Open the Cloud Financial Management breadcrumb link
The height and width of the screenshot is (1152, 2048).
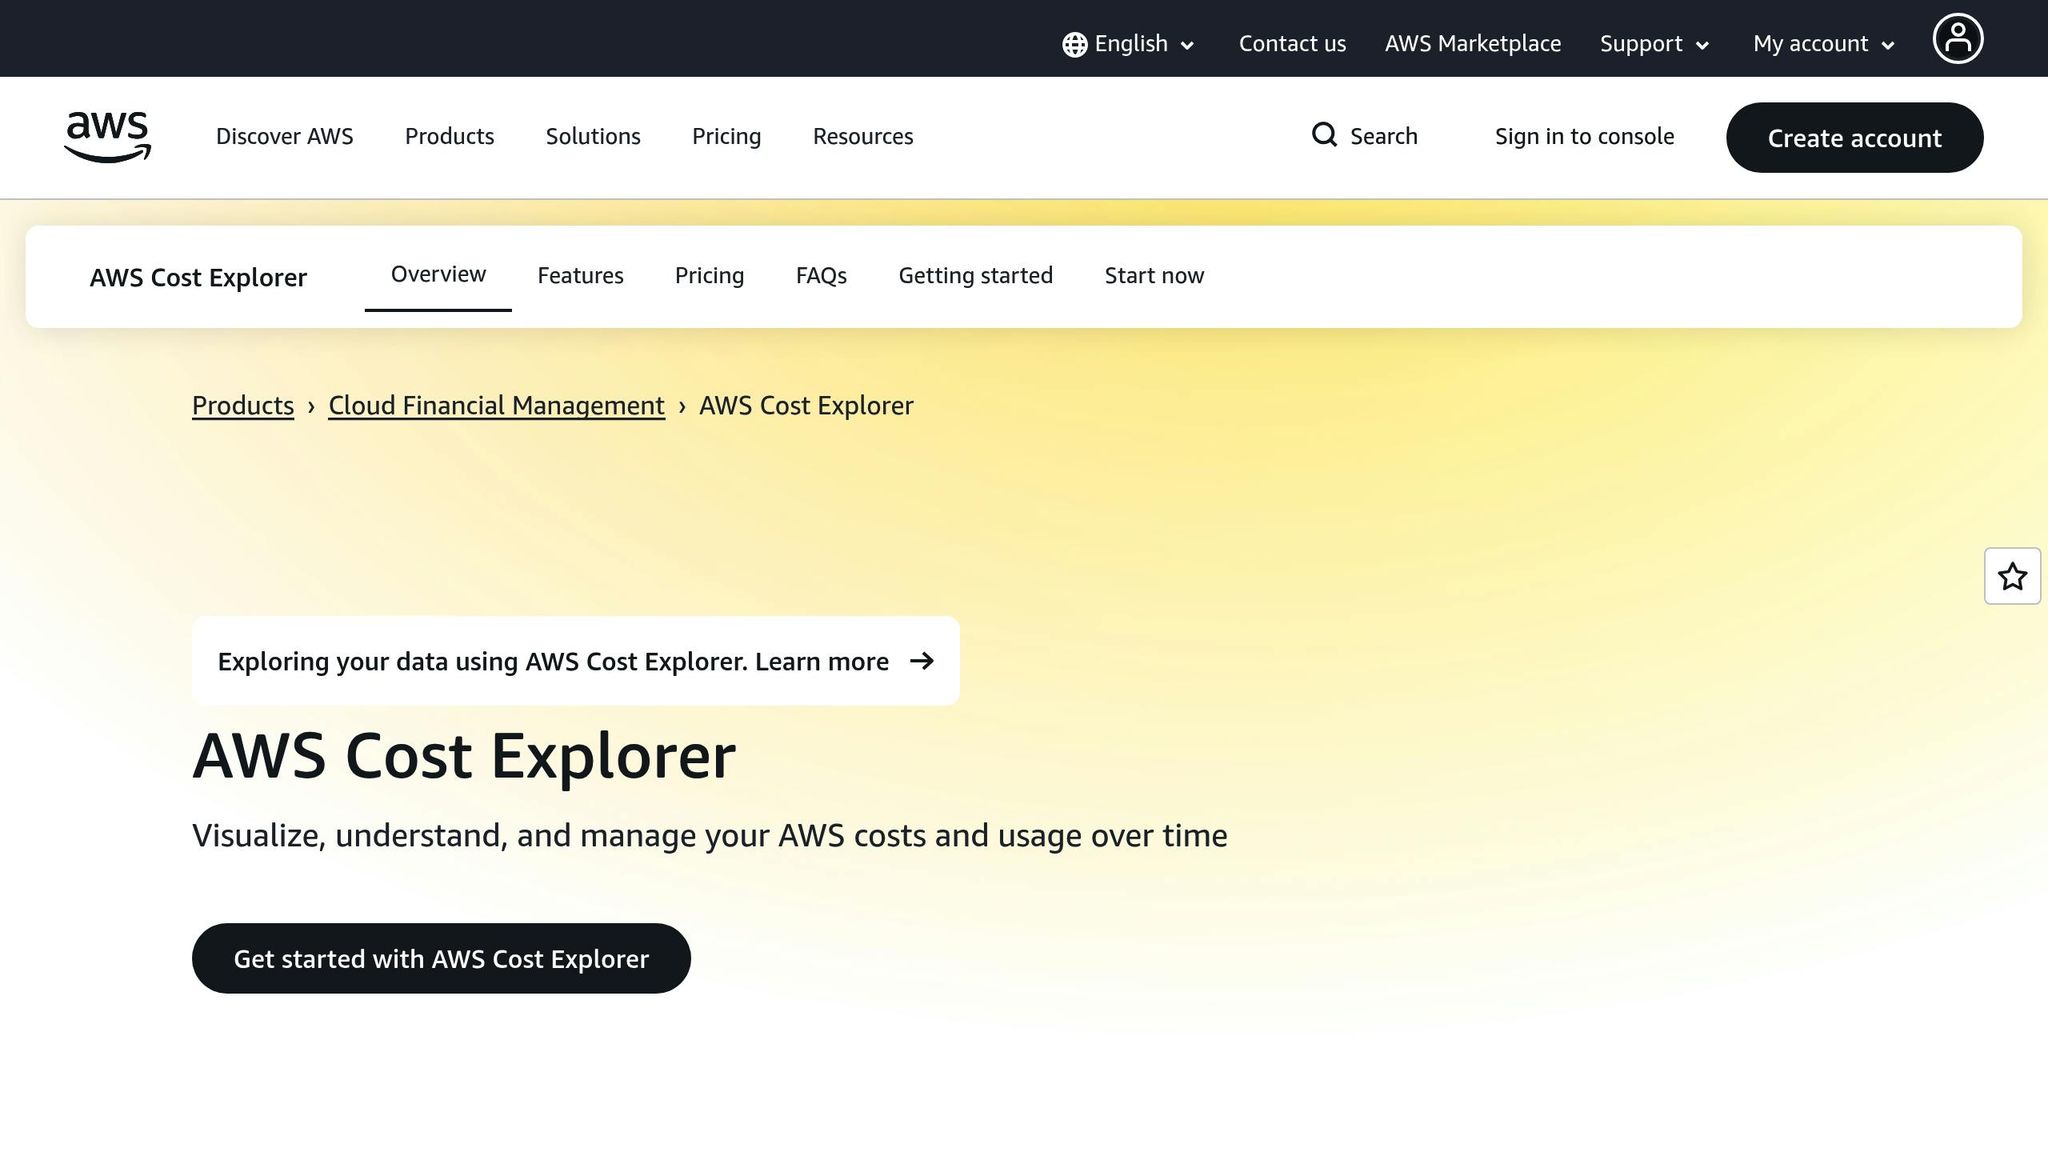coord(496,405)
